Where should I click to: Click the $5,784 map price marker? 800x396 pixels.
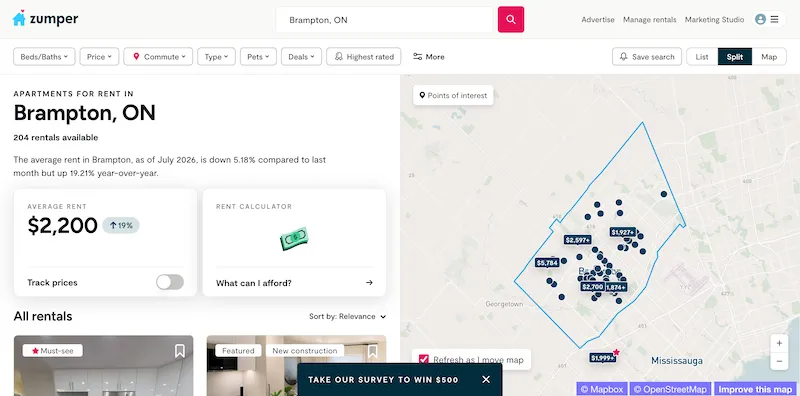tap(547, 263)
